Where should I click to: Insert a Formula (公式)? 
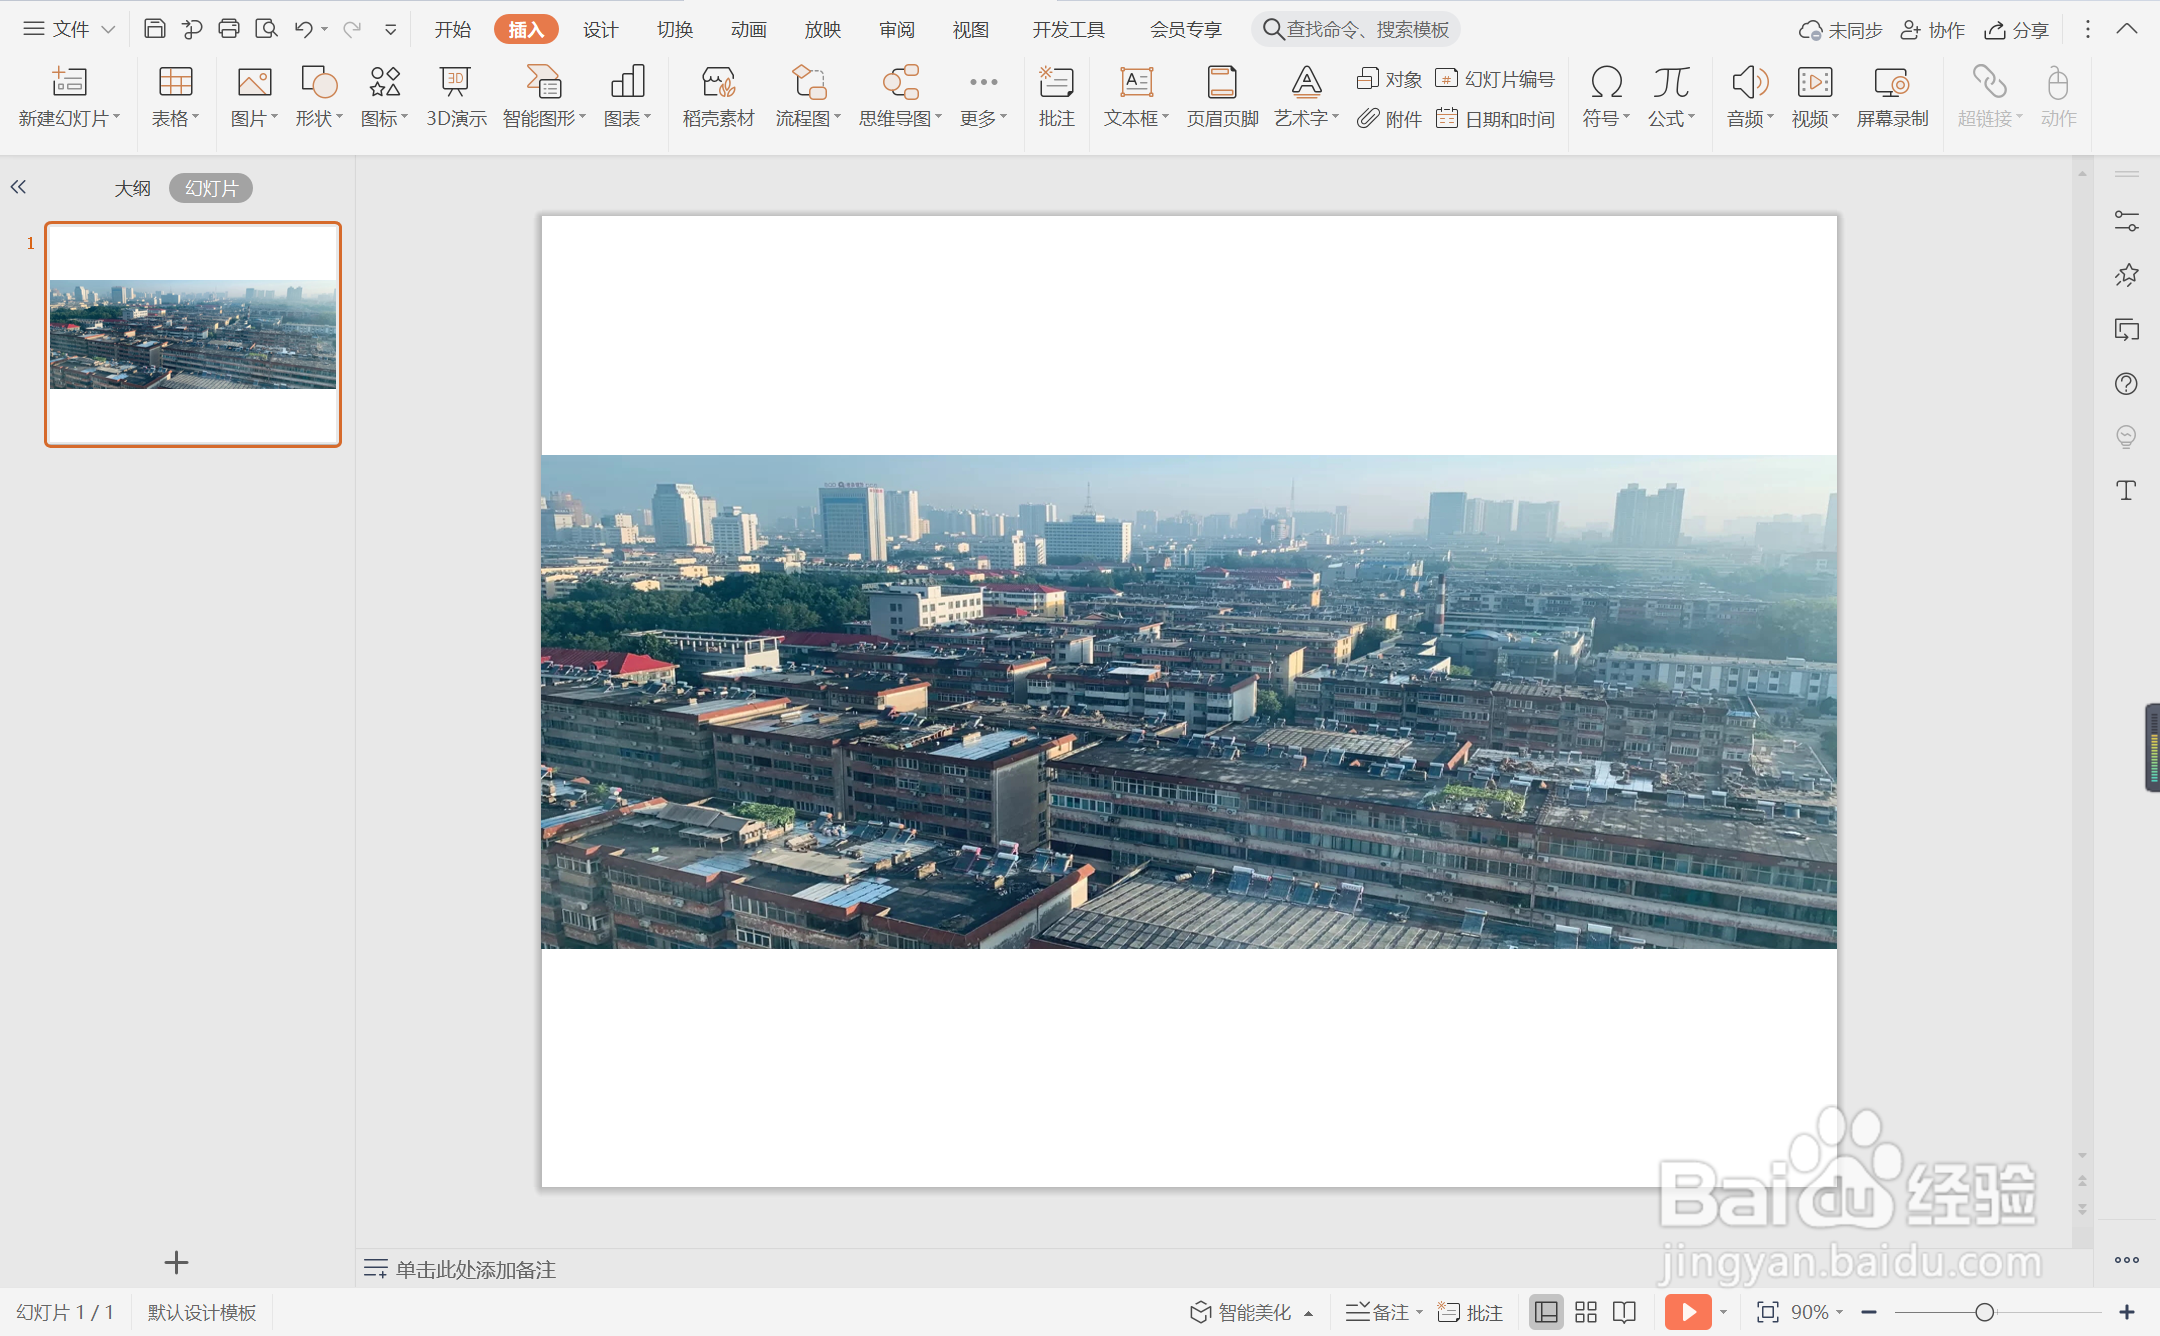pos(1671,97)
